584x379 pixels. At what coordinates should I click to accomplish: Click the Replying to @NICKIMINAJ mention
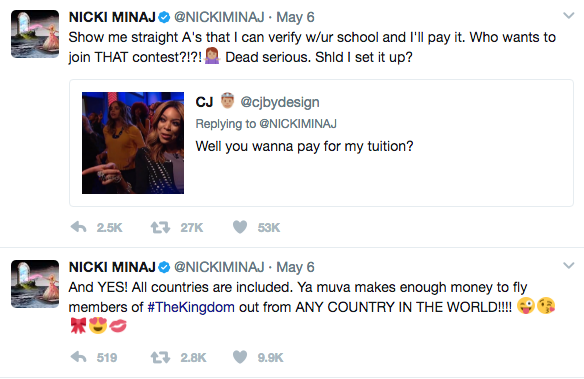(298, 124)
